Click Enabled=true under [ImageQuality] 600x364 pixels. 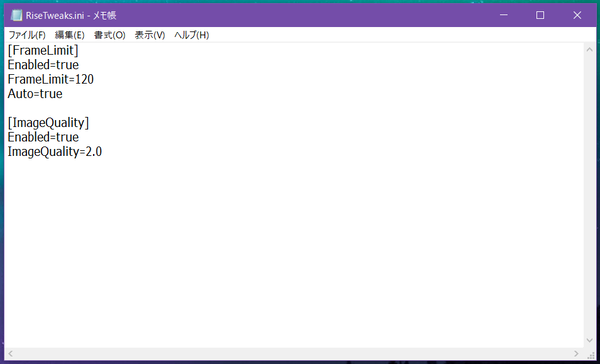pyautogui.click(x=43, y=137)
